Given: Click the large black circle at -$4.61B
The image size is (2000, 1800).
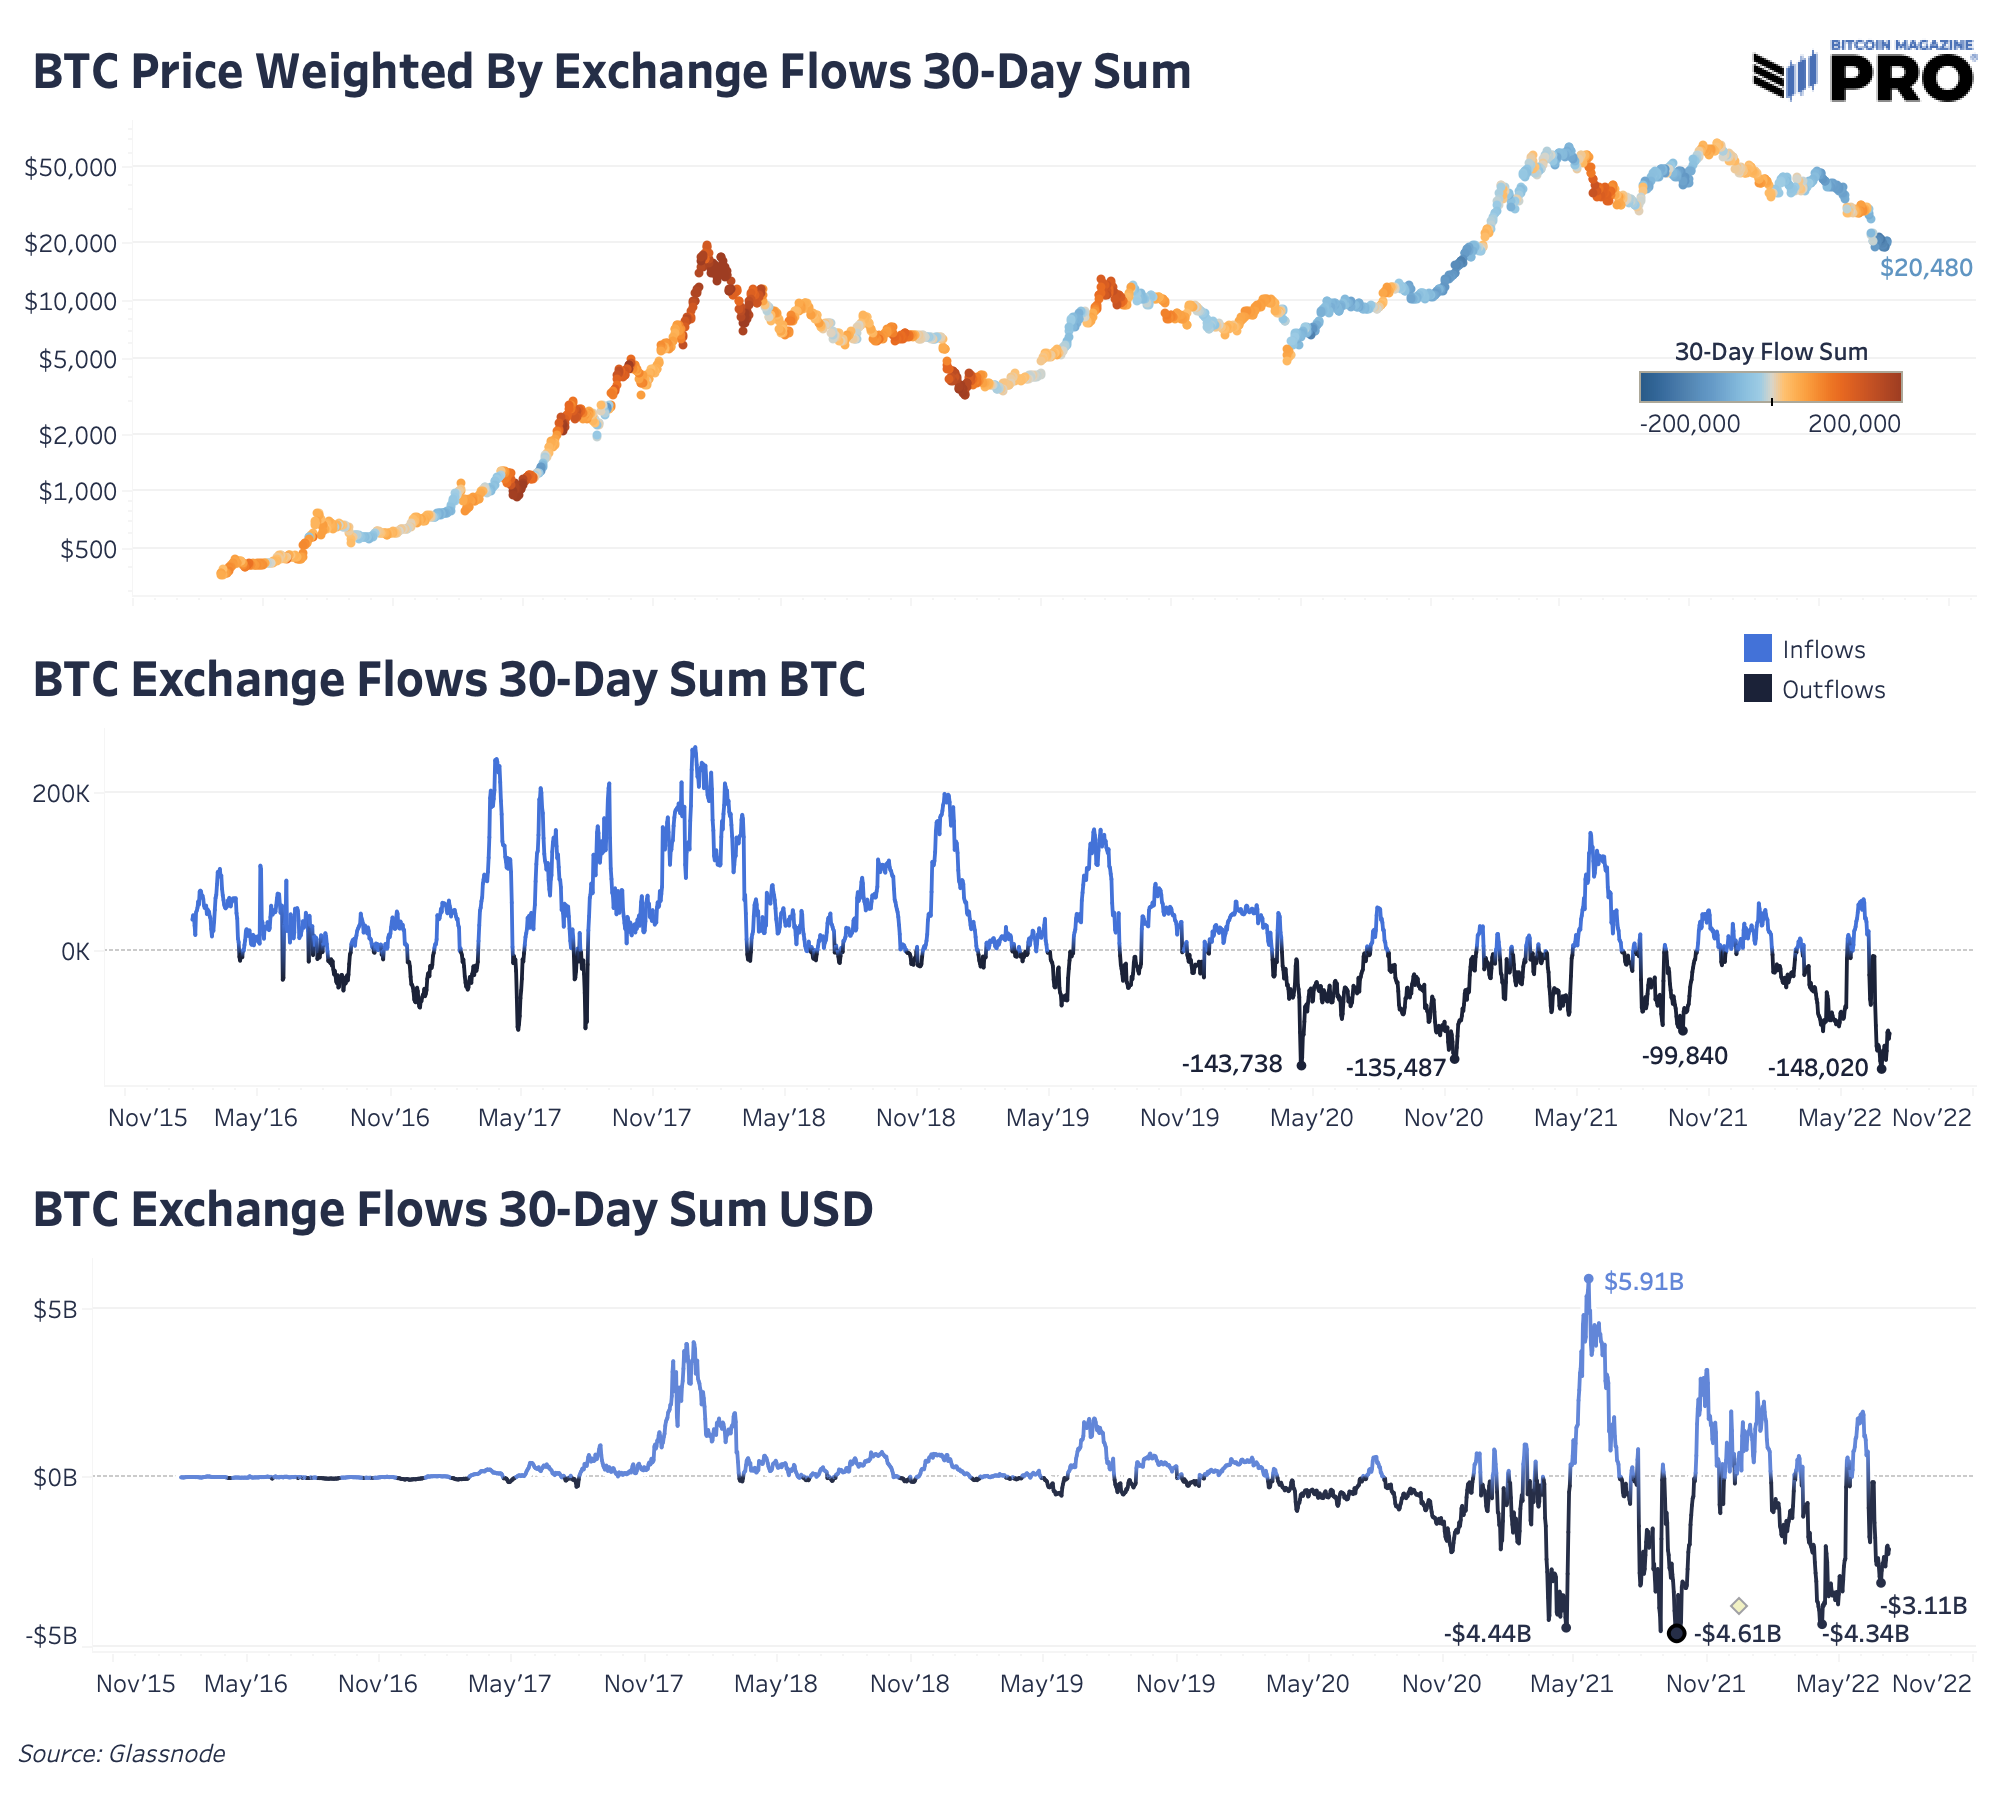Looking at the screenshot, I should pyautogui.click(x=1677, y=1633).
